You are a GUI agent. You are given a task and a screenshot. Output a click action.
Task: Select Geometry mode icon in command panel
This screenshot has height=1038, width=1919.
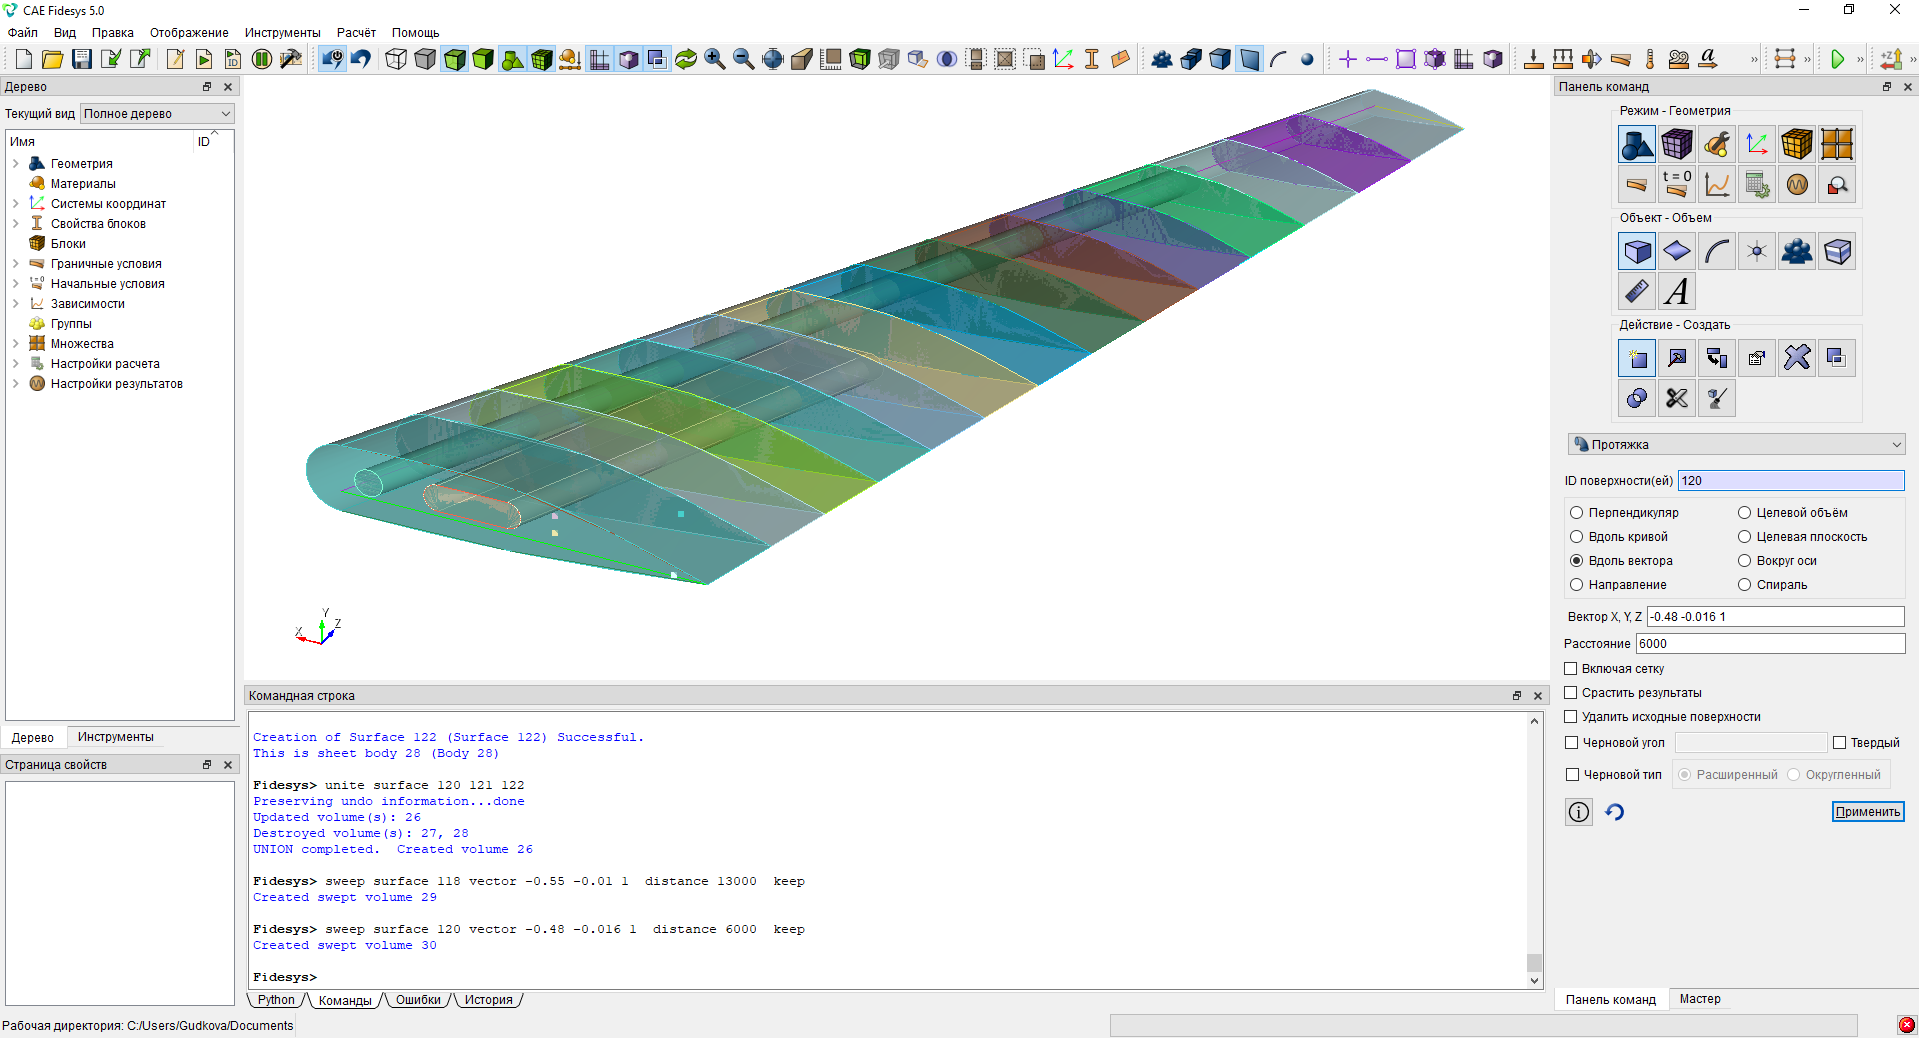coord(1637,144)
